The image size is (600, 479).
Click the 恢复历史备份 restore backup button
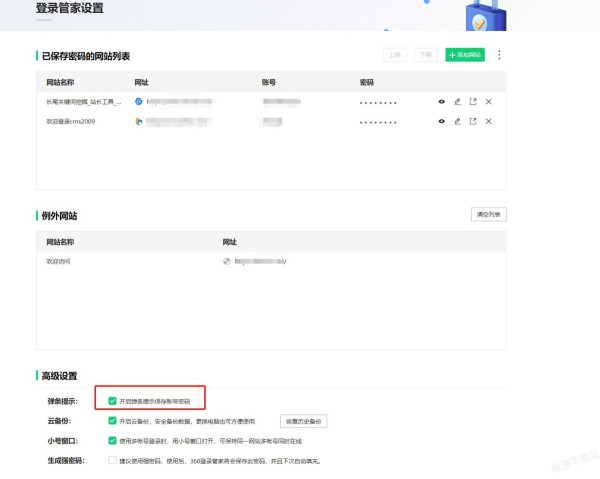tap(304, 421)
